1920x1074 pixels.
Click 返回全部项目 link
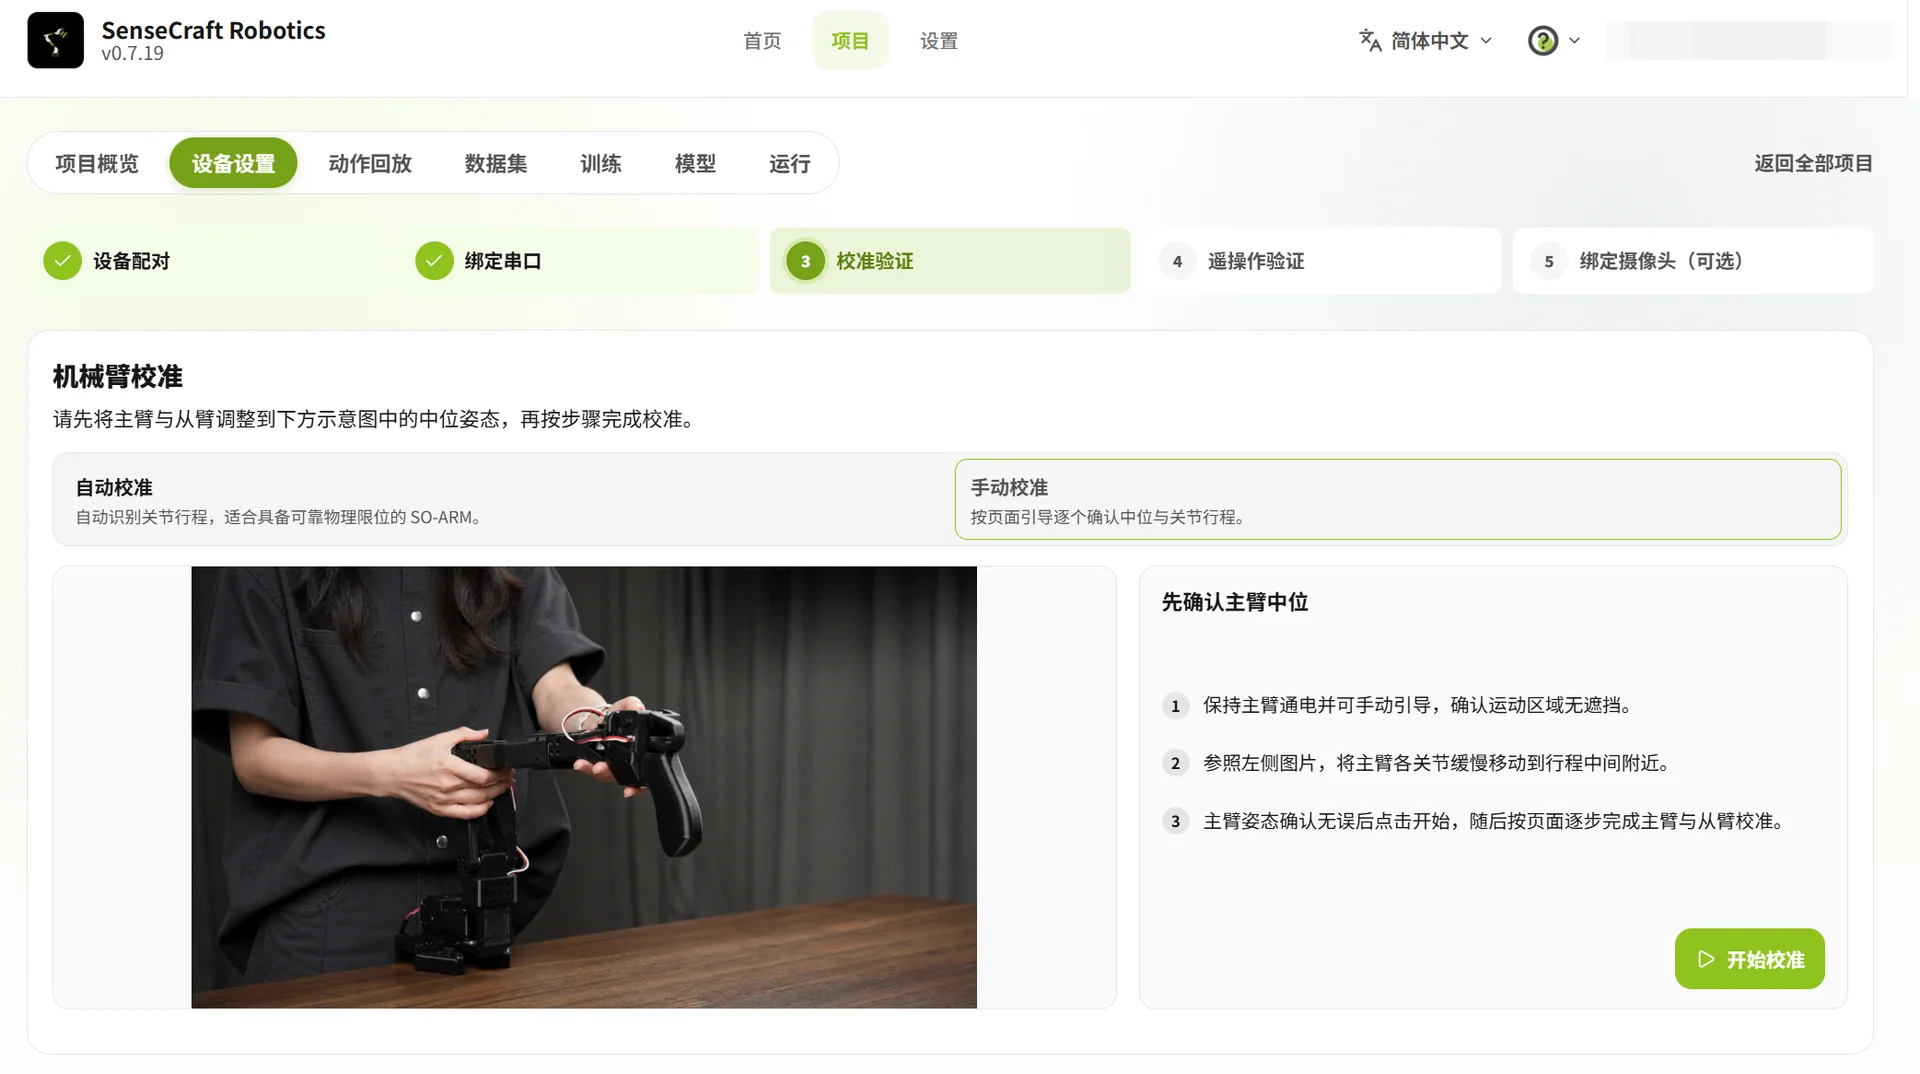(x=1813, y=163)
